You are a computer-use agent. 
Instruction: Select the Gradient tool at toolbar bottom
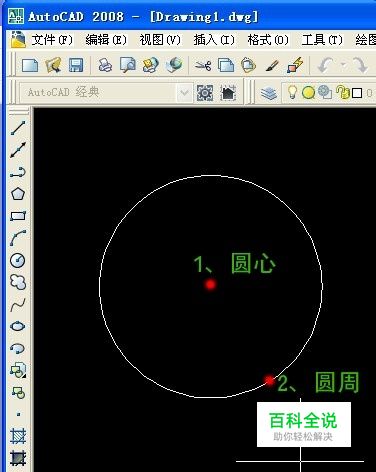[18, 458]
